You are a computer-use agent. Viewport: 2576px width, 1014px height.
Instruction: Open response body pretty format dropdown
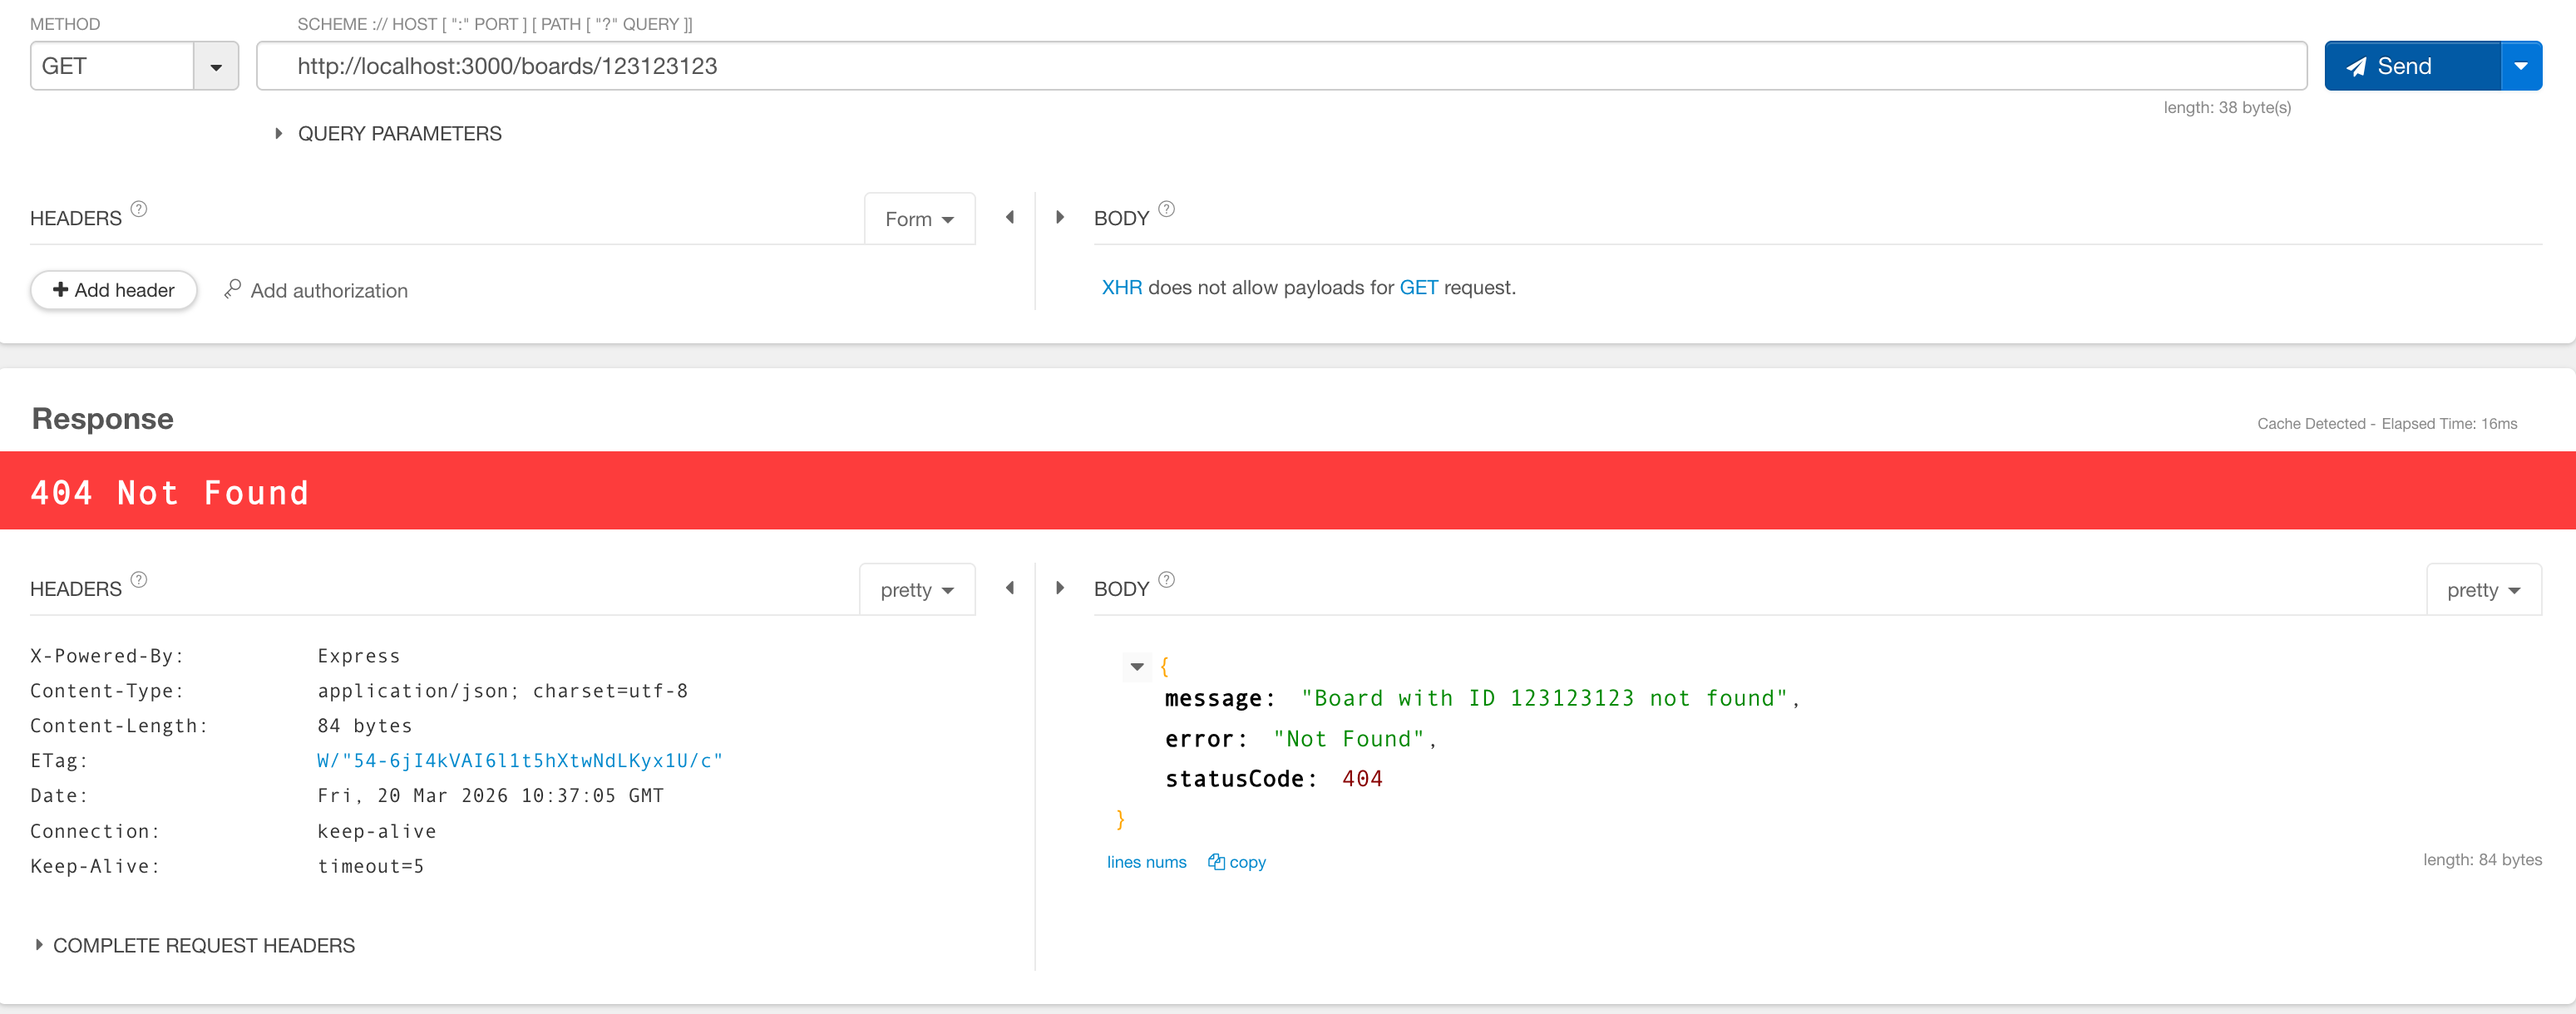pos(2483,590)
